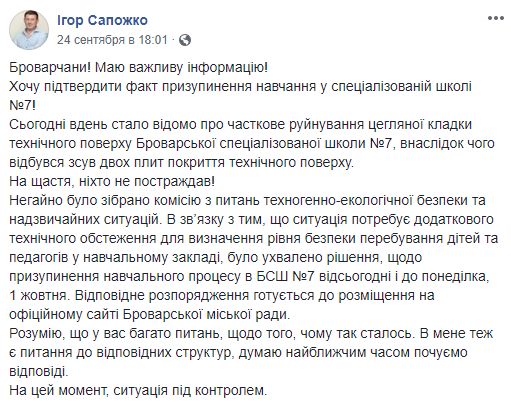Click the date text 1 жовтня
Image resolution: width=511 pixels, height=406 pixels.
point(38,296)
